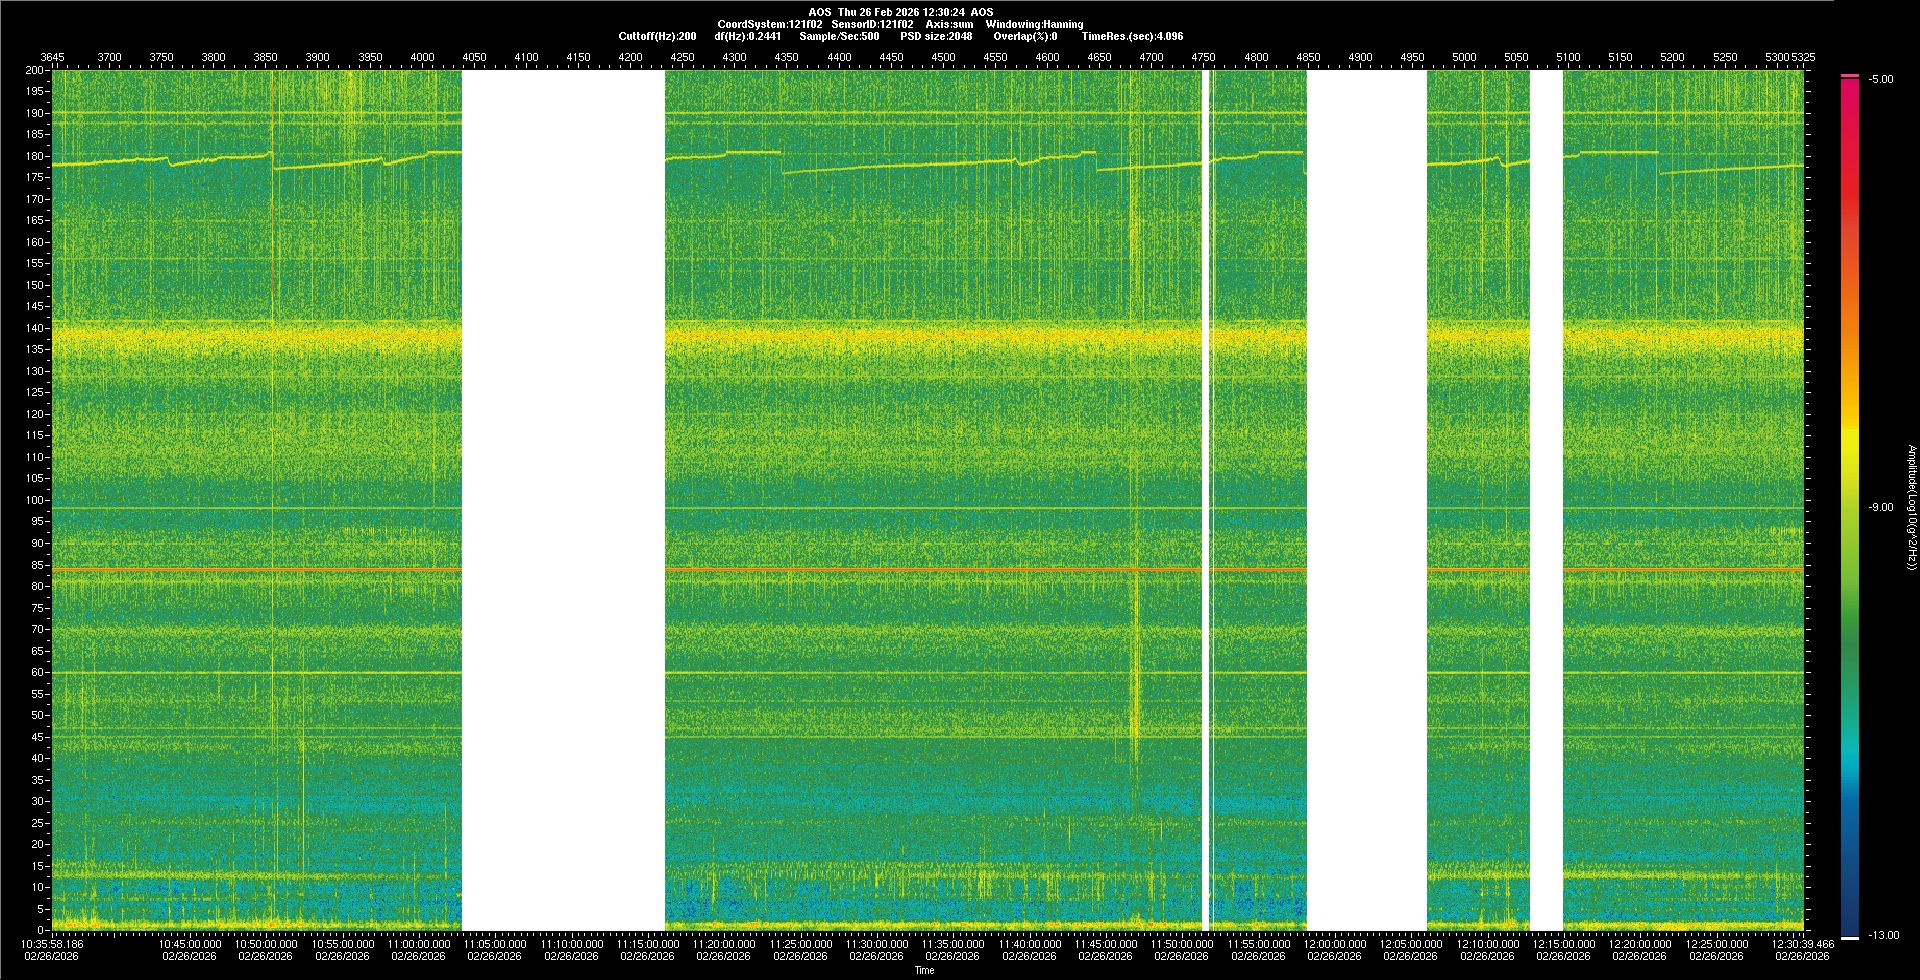Click the Sample/Sec:500 header label
This screenshot has height=980, width=1920.
(839, 36)
